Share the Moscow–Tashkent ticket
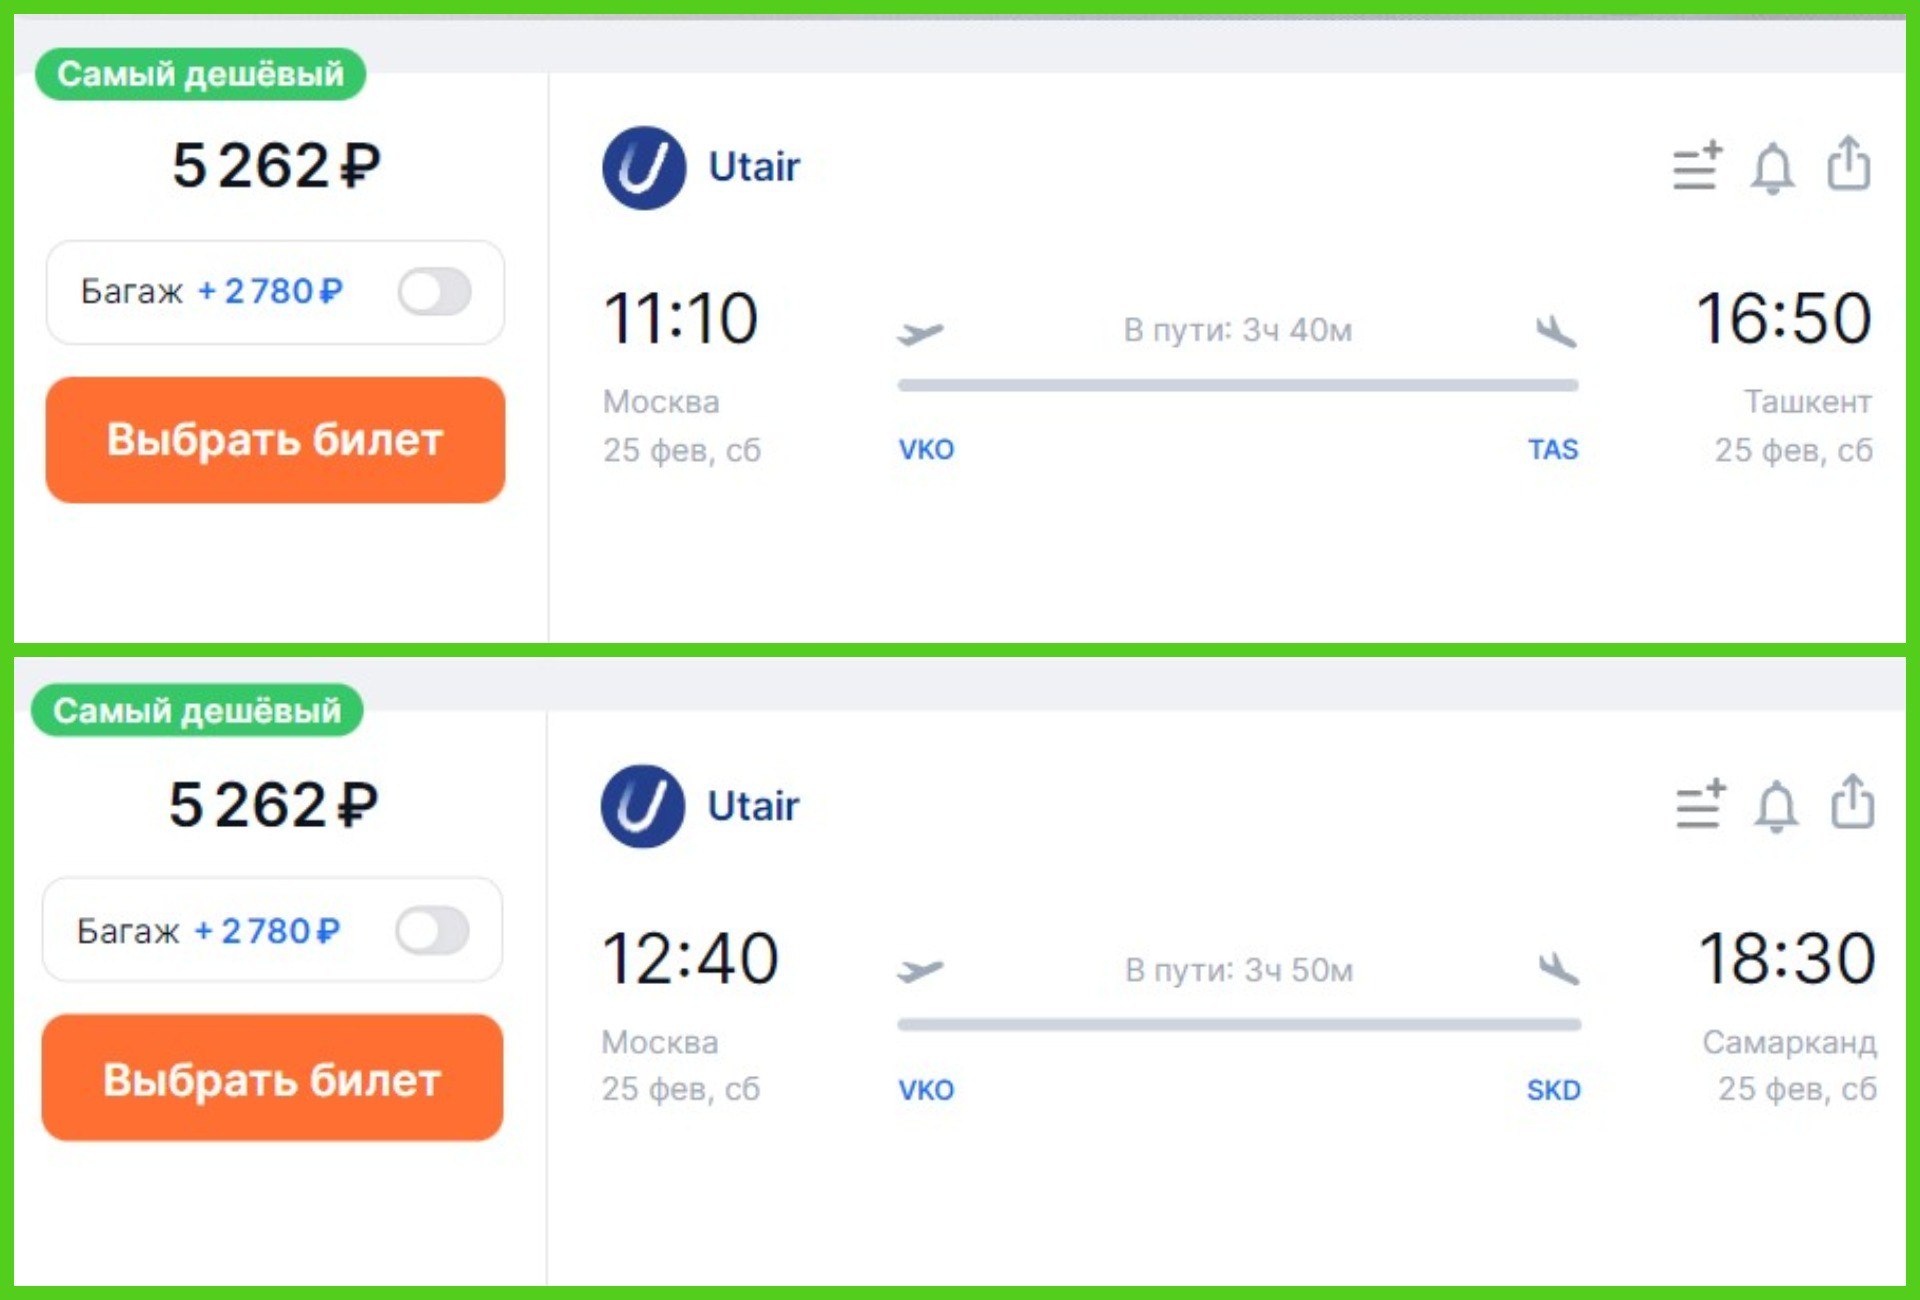Screen dimensions: 1920x1300 click(1848, 164)
